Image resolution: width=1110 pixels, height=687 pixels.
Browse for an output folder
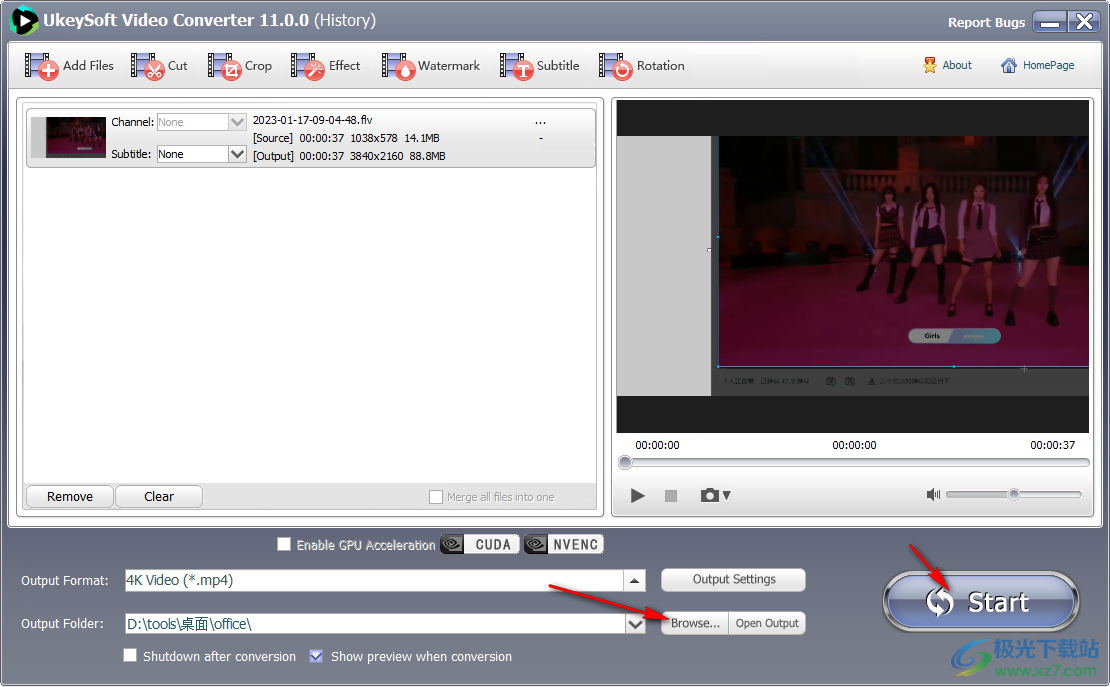pyautogui.click(x=694, y=623)
